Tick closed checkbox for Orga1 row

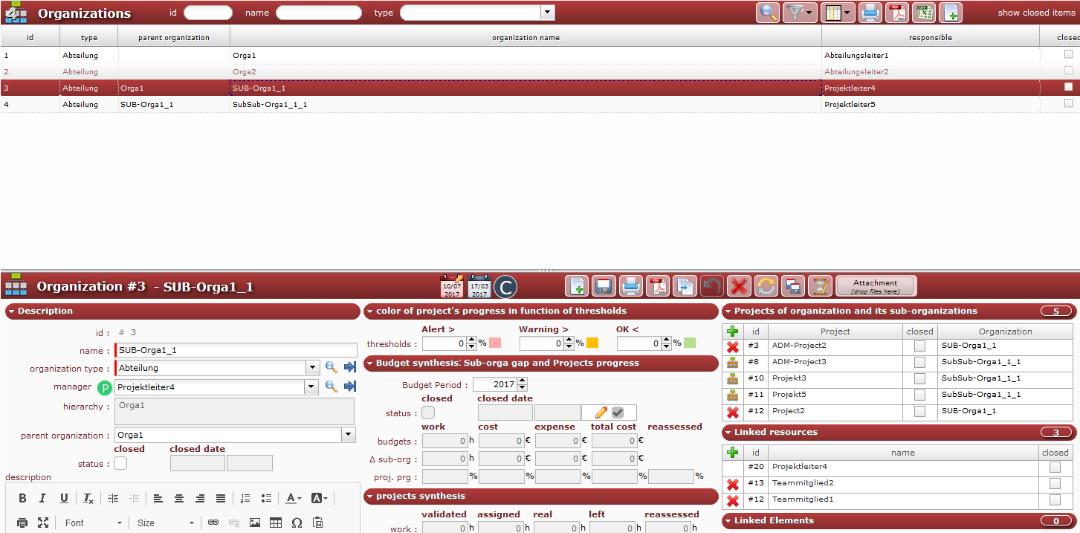[x=1068, y=55]
